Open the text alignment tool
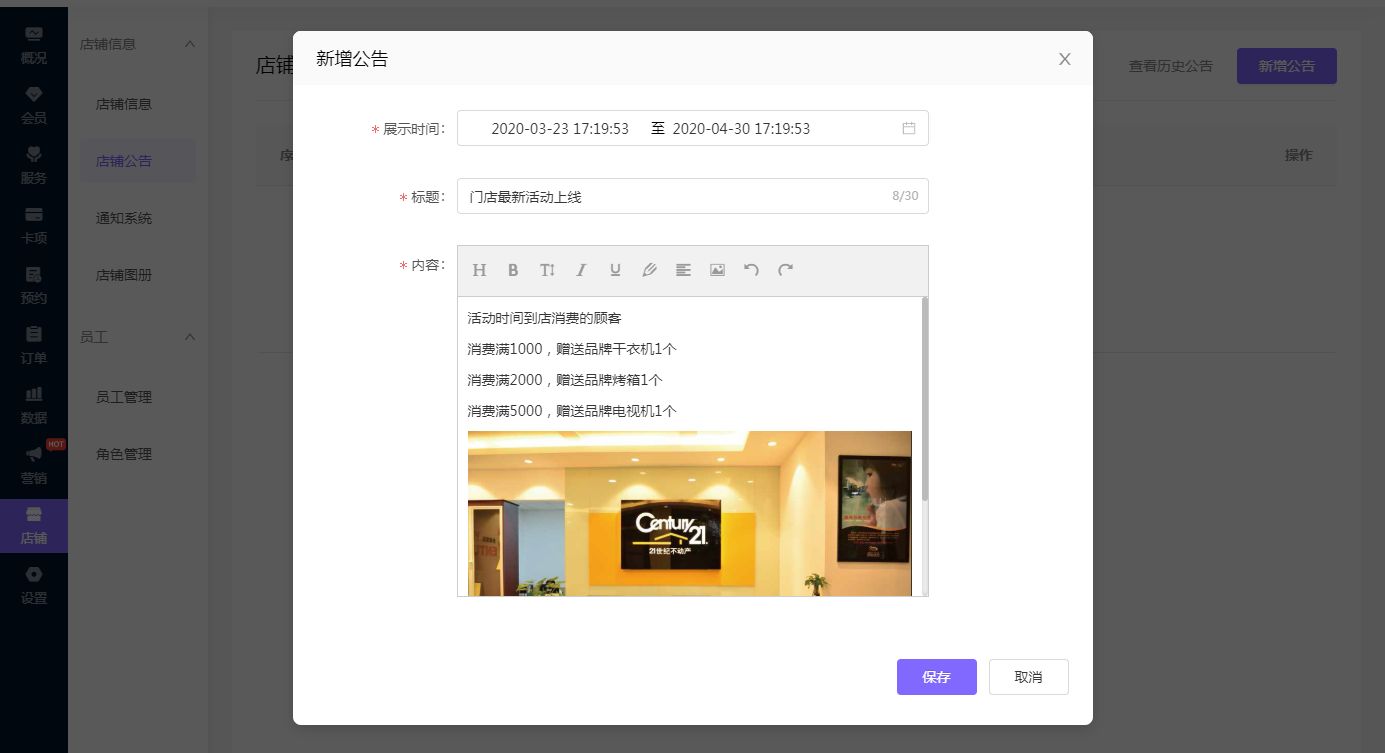This screenshot has height=753, width=1385. coord(683,270)
